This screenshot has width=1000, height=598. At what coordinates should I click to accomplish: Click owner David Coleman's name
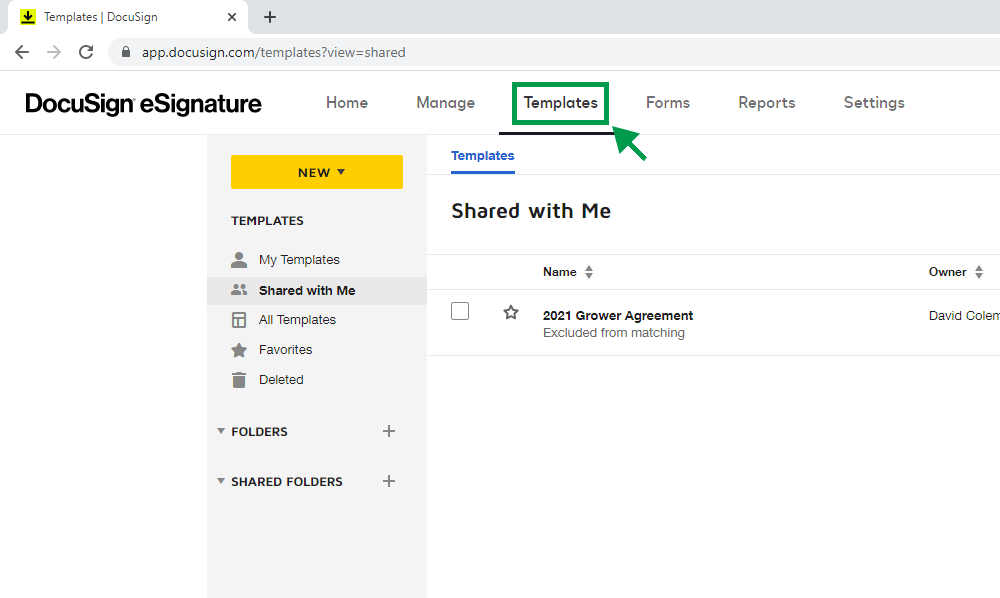[x=963, y=314]
